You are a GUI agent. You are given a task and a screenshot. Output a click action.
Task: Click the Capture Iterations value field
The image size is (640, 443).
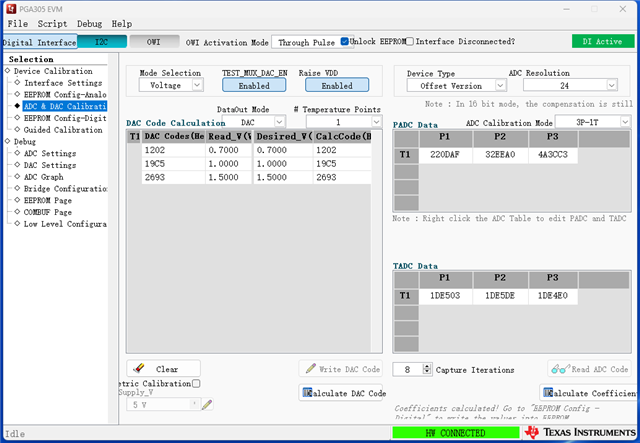[x=407, y=369]
